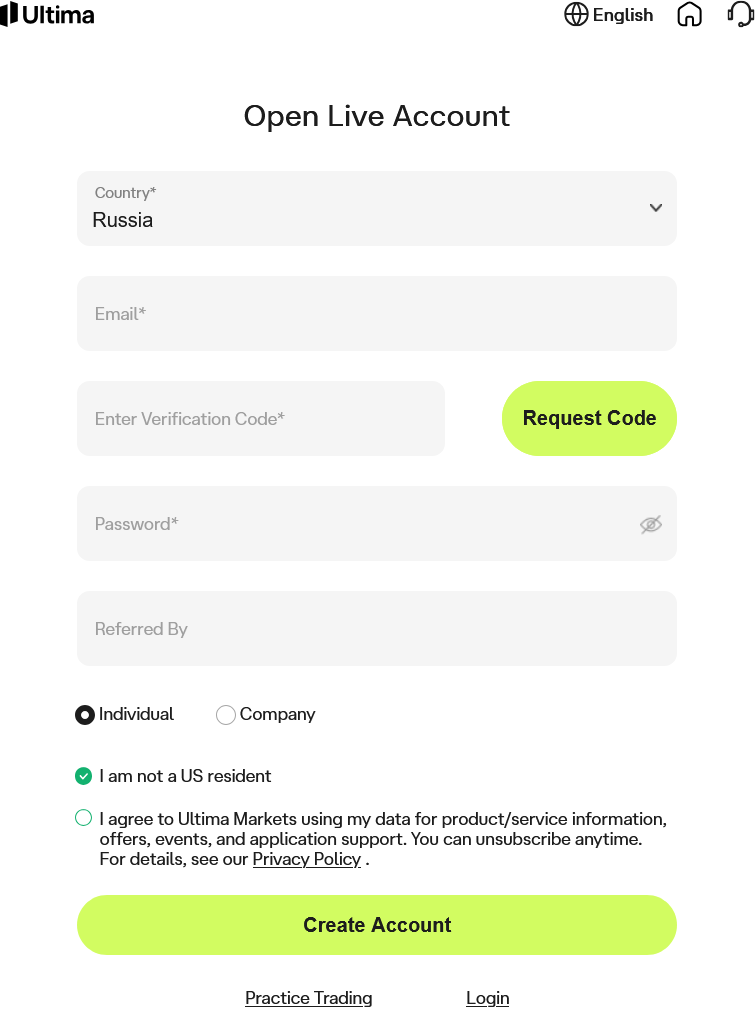Open the Privacy Policy link

point(306,859)
